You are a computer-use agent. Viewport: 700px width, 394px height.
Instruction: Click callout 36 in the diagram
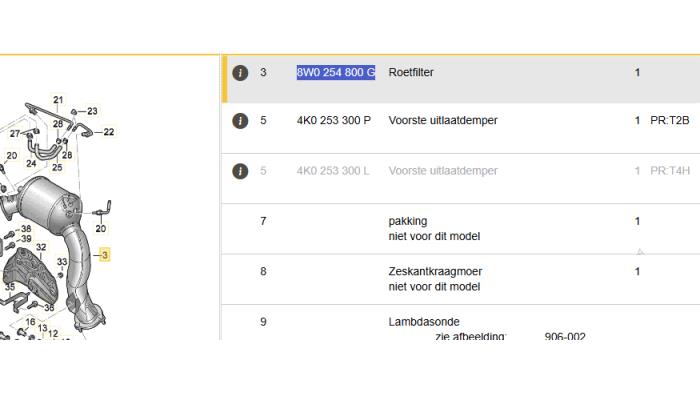click(x=49, y=307)
